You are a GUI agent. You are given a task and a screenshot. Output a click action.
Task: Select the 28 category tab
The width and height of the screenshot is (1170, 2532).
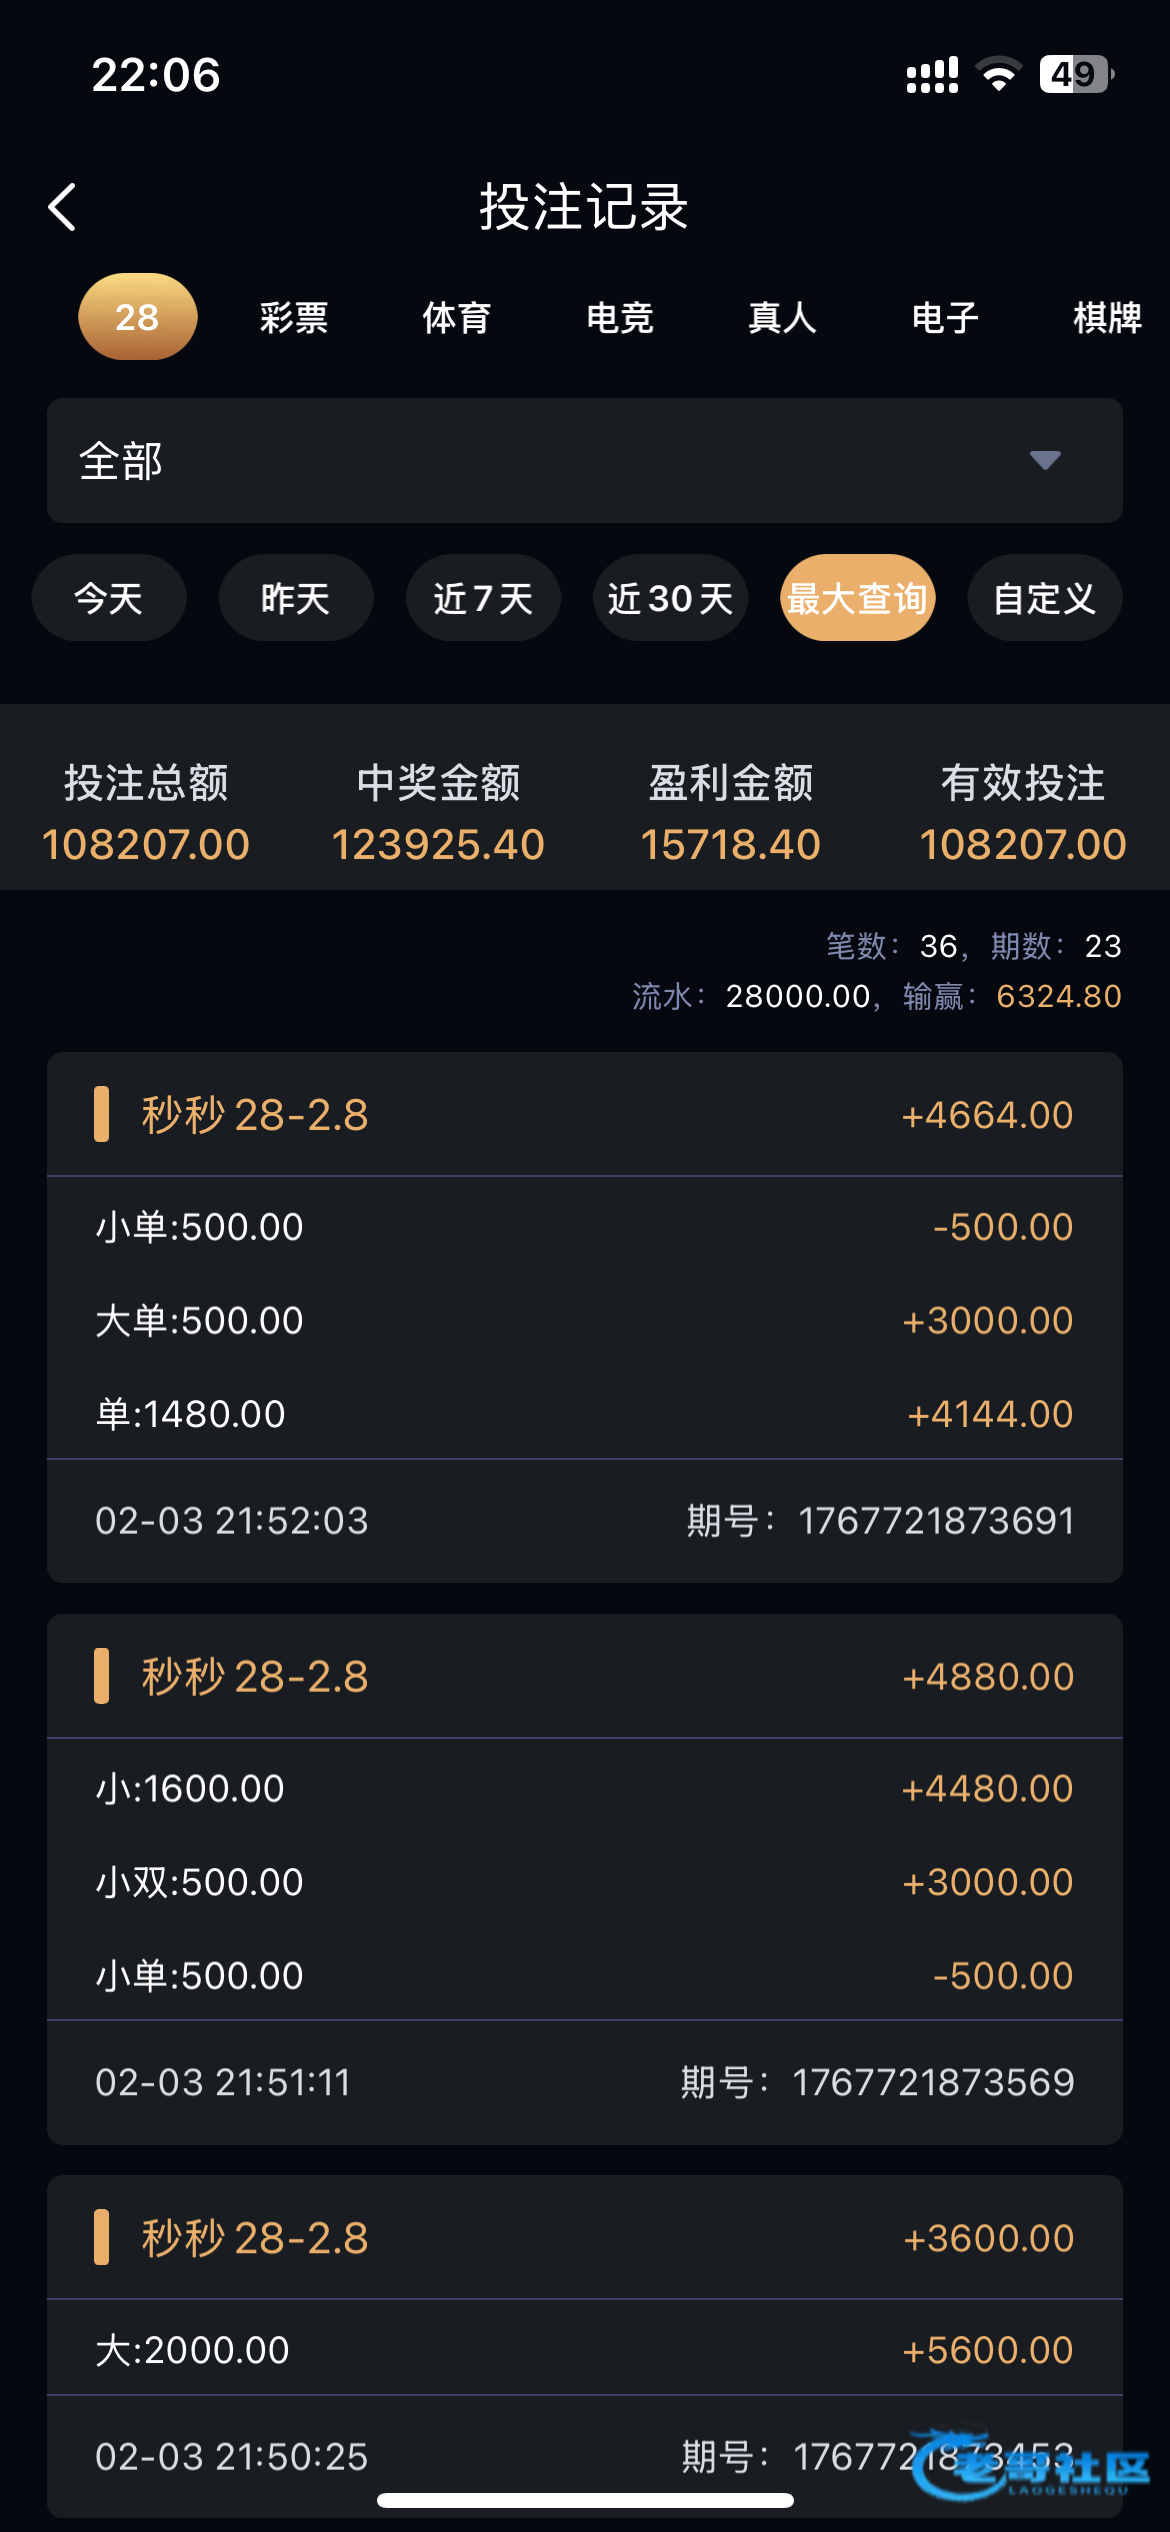coord(137,317)
